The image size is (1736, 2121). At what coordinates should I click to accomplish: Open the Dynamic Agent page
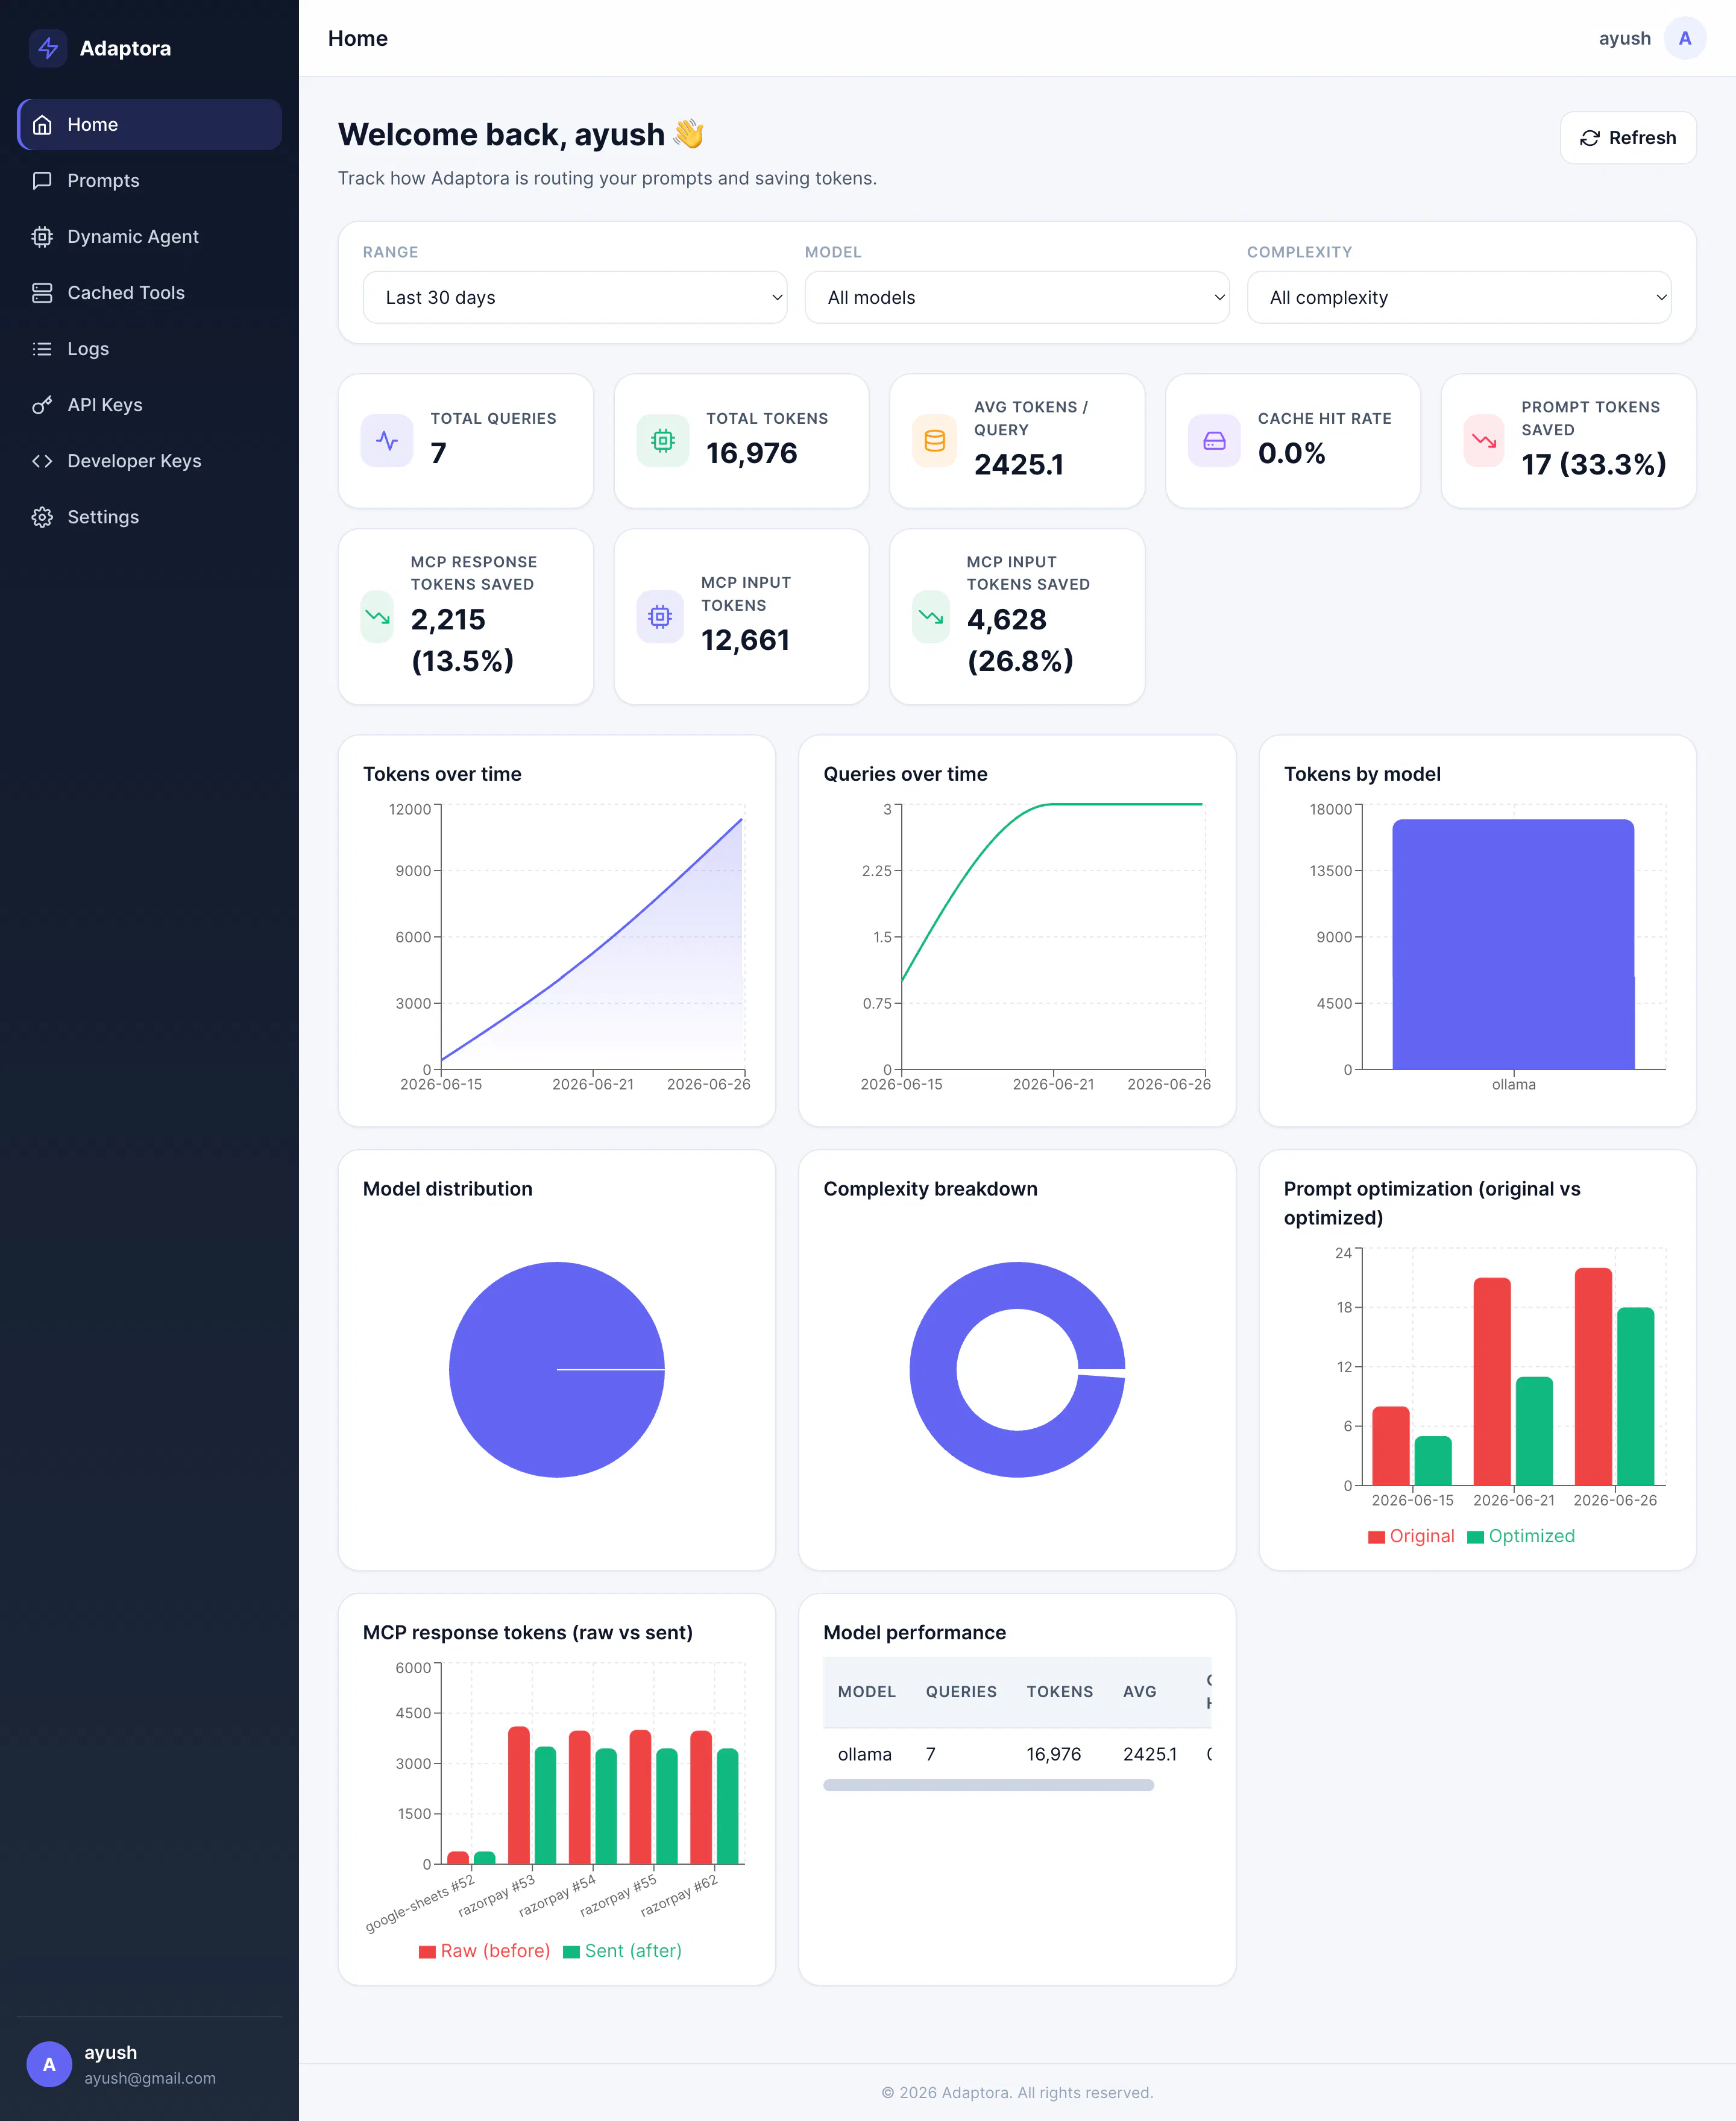click(150, 237)
